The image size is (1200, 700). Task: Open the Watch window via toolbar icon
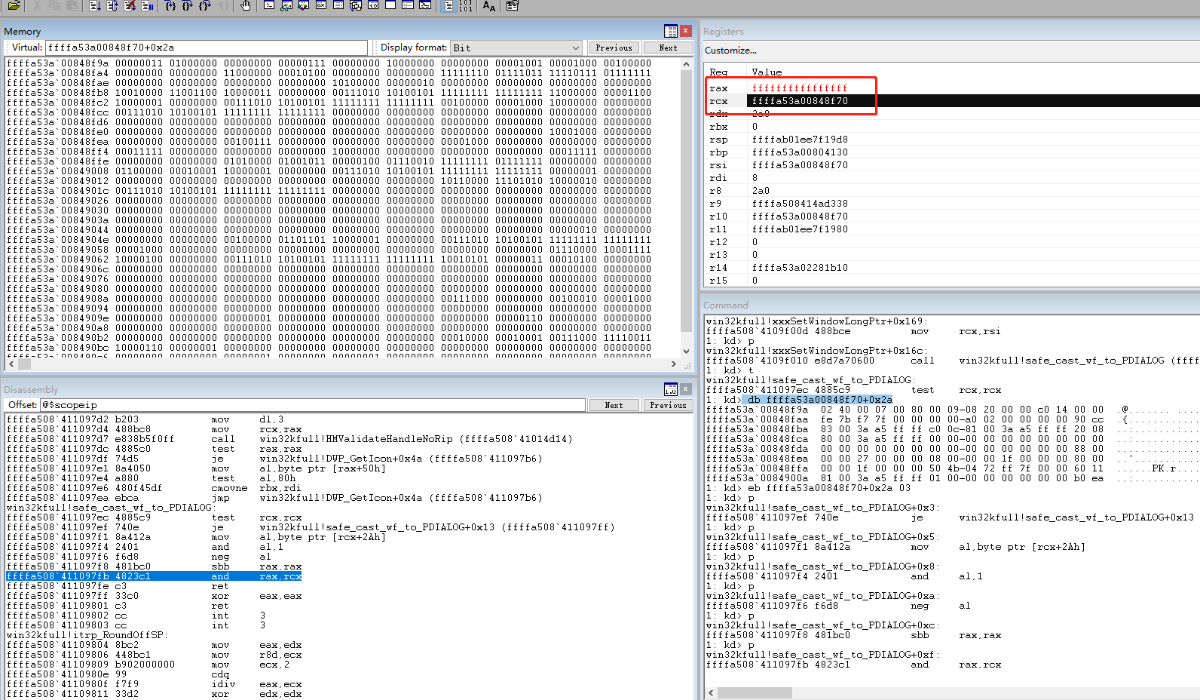[286, 6]
